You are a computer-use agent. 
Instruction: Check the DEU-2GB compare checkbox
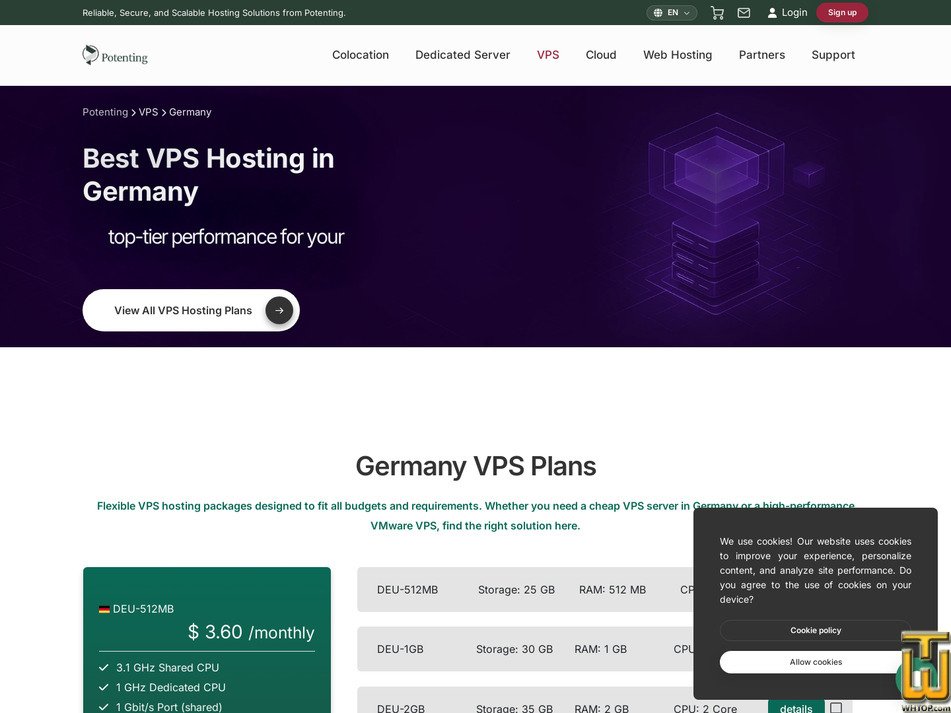836,708
